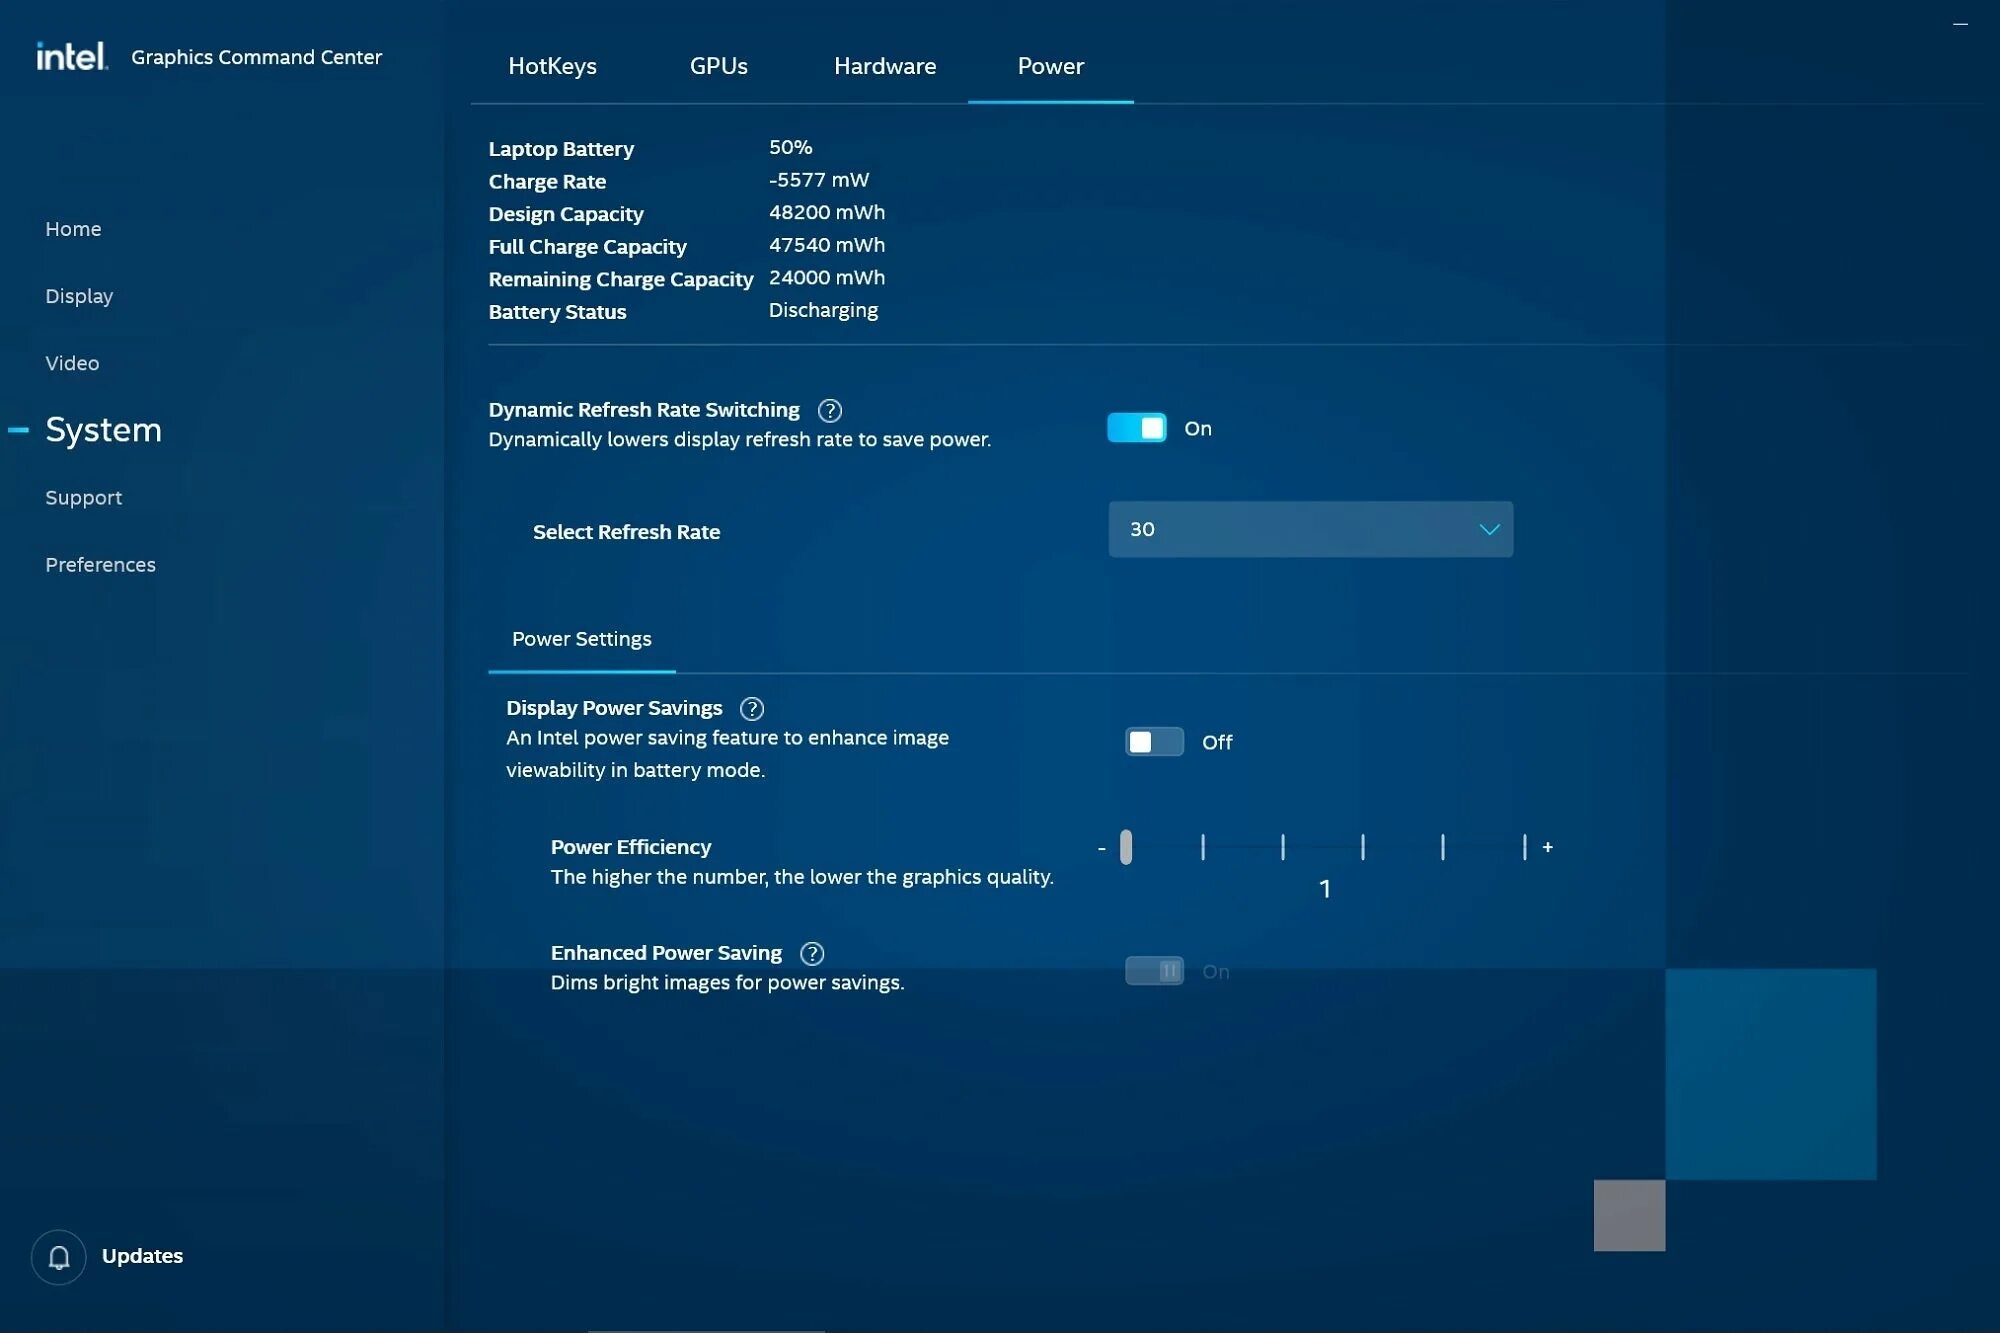Select the Power Settings sub-tab
This screenshot has height=1333, width=2000.
pyautogui.click(x=581, y=639)
